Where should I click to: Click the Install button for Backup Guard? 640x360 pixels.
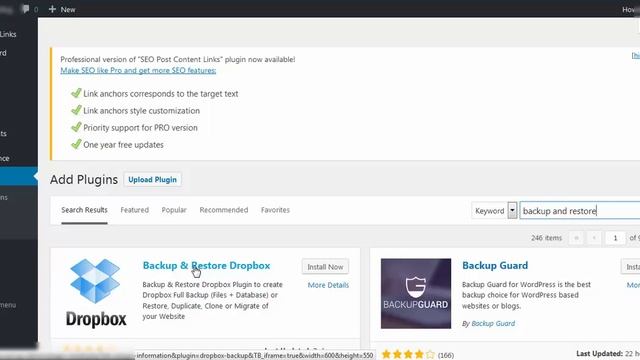pos(631,267)
